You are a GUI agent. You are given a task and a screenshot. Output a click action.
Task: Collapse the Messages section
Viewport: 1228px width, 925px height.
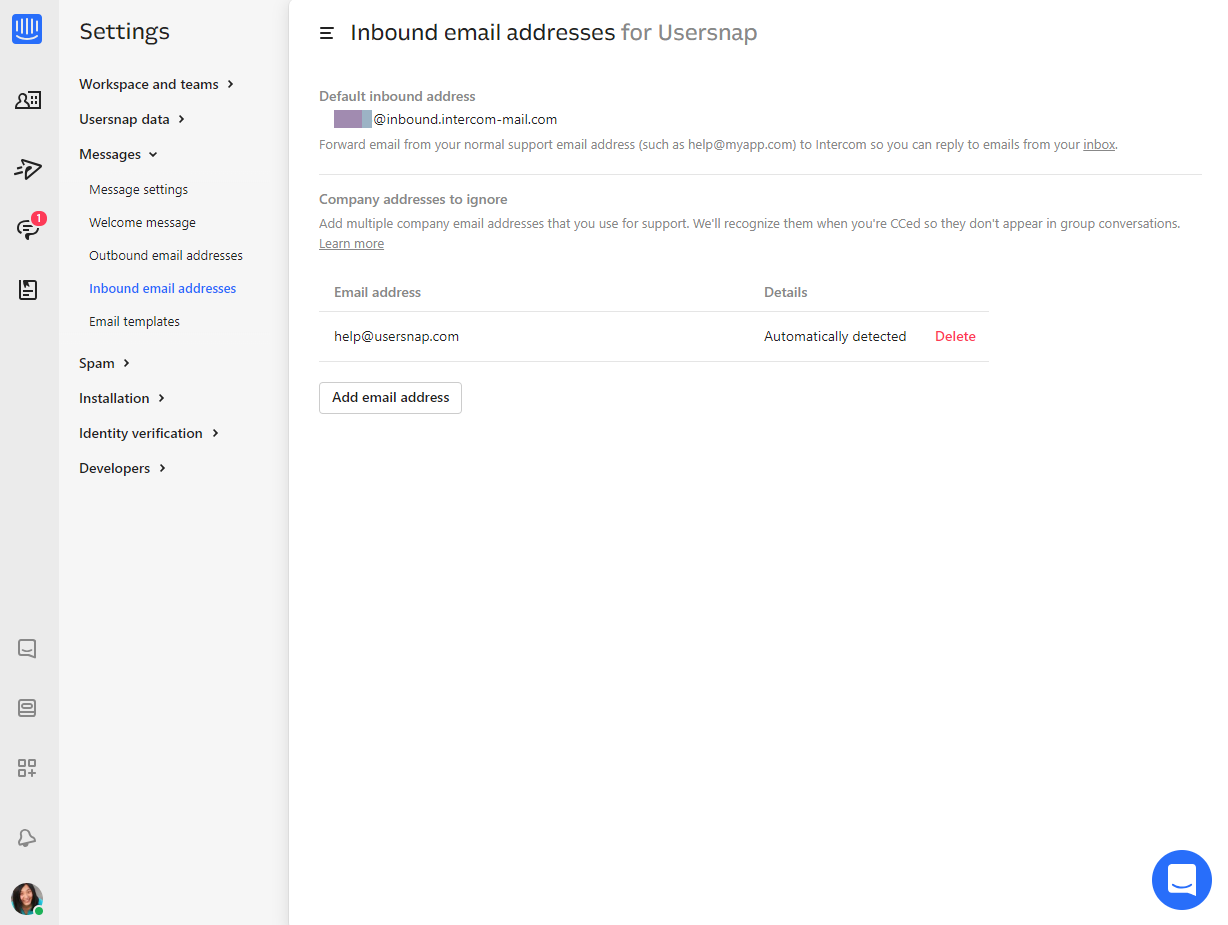(x=118, y=154)
